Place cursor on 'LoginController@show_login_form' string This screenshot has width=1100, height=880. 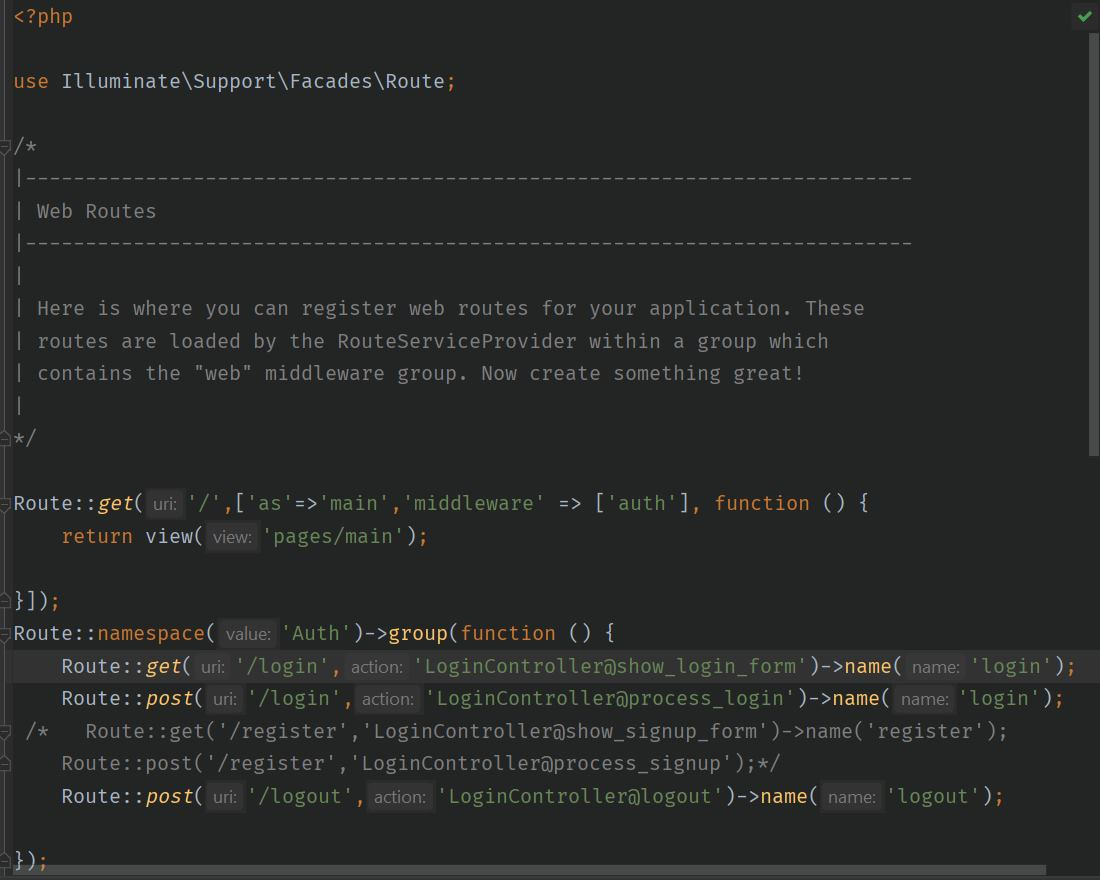click(610, 666)
